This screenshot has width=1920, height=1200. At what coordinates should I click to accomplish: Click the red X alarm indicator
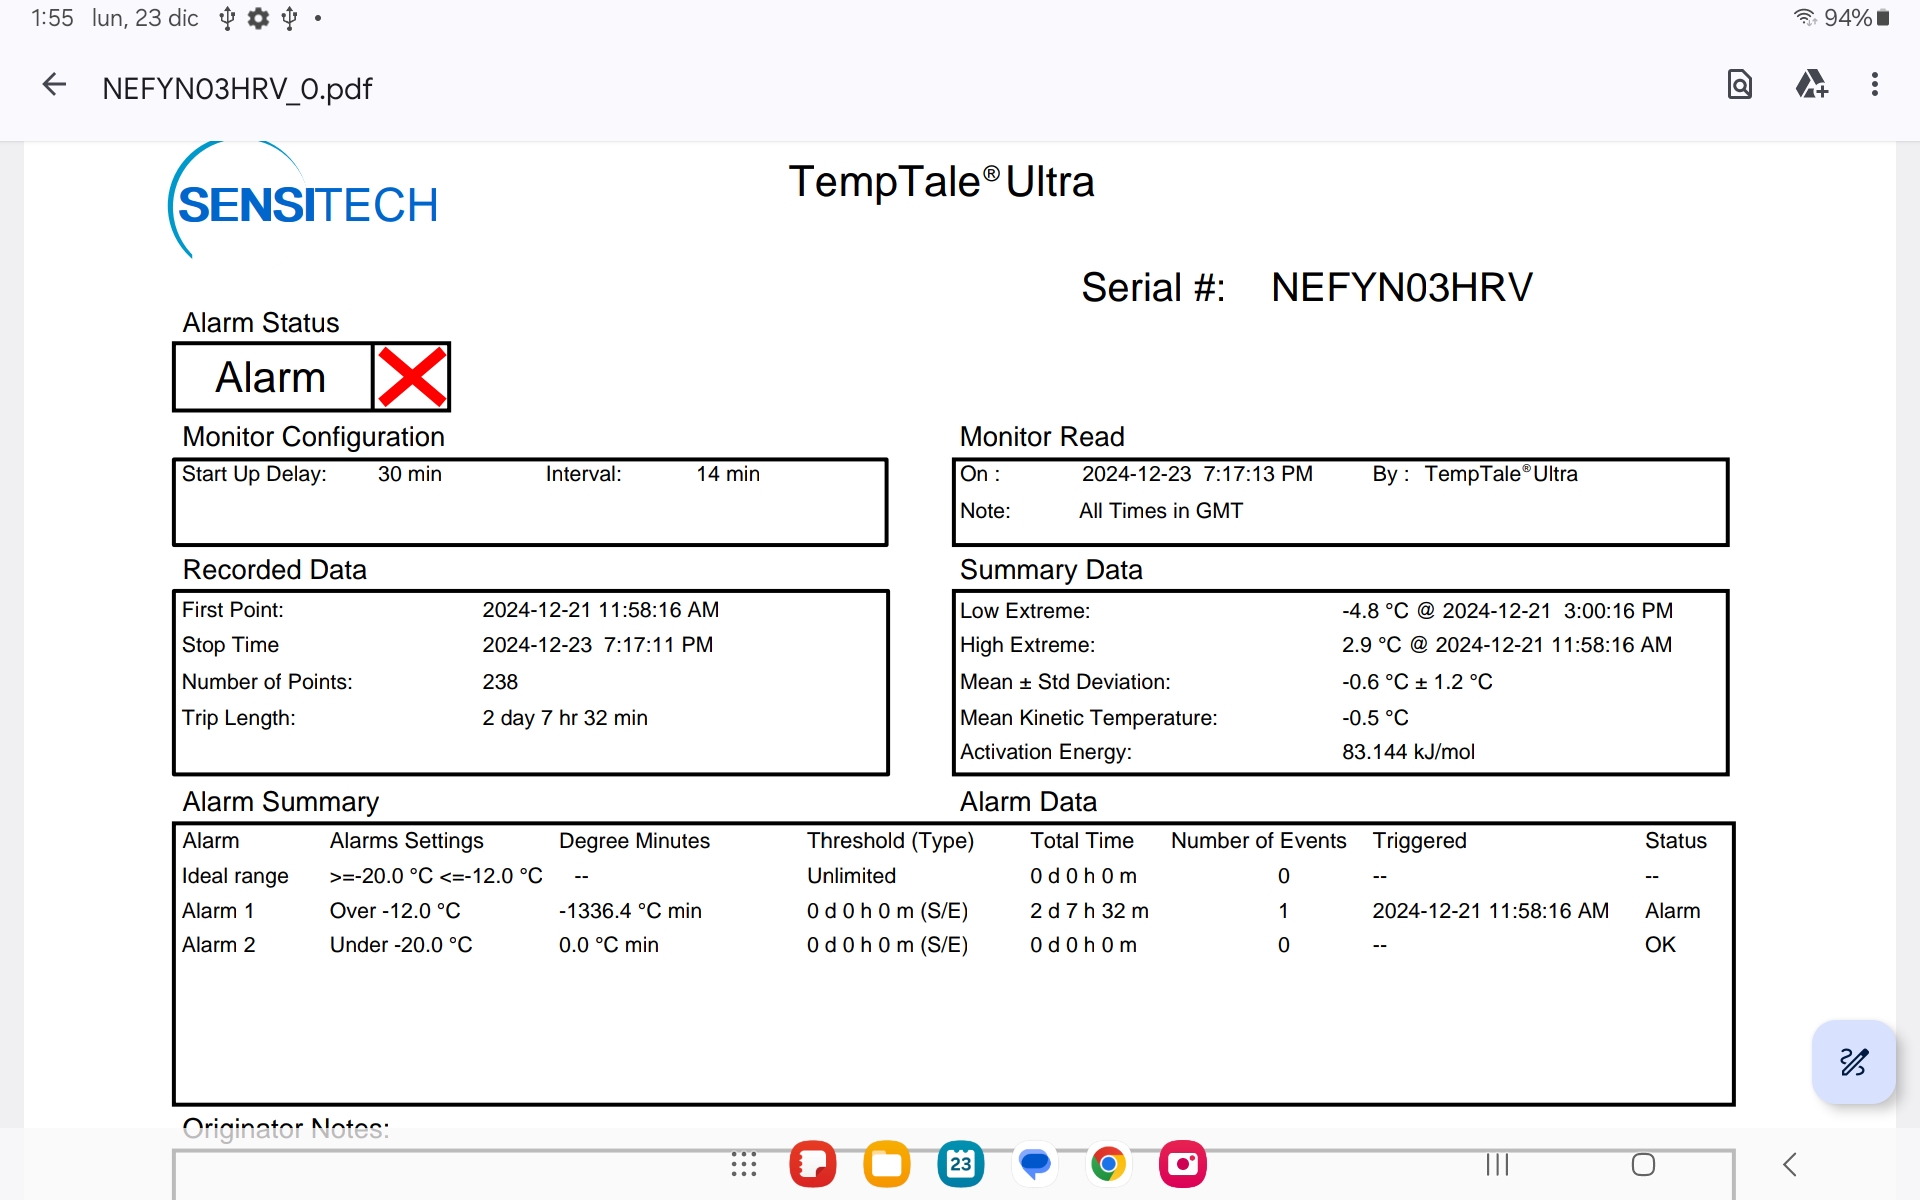point(411,377)
